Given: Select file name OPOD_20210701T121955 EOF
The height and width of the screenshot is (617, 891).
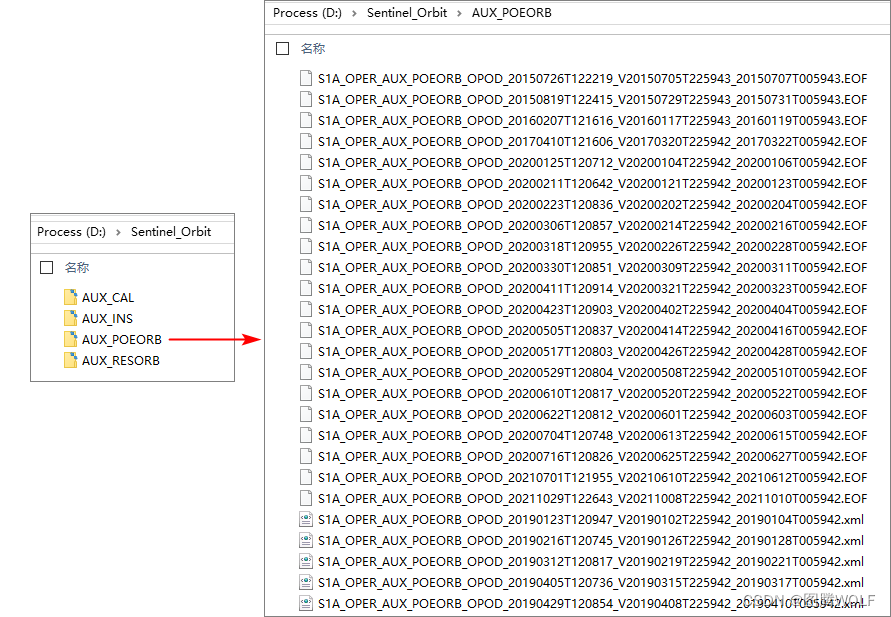Looking at the screenshot, I should point(593,478).
